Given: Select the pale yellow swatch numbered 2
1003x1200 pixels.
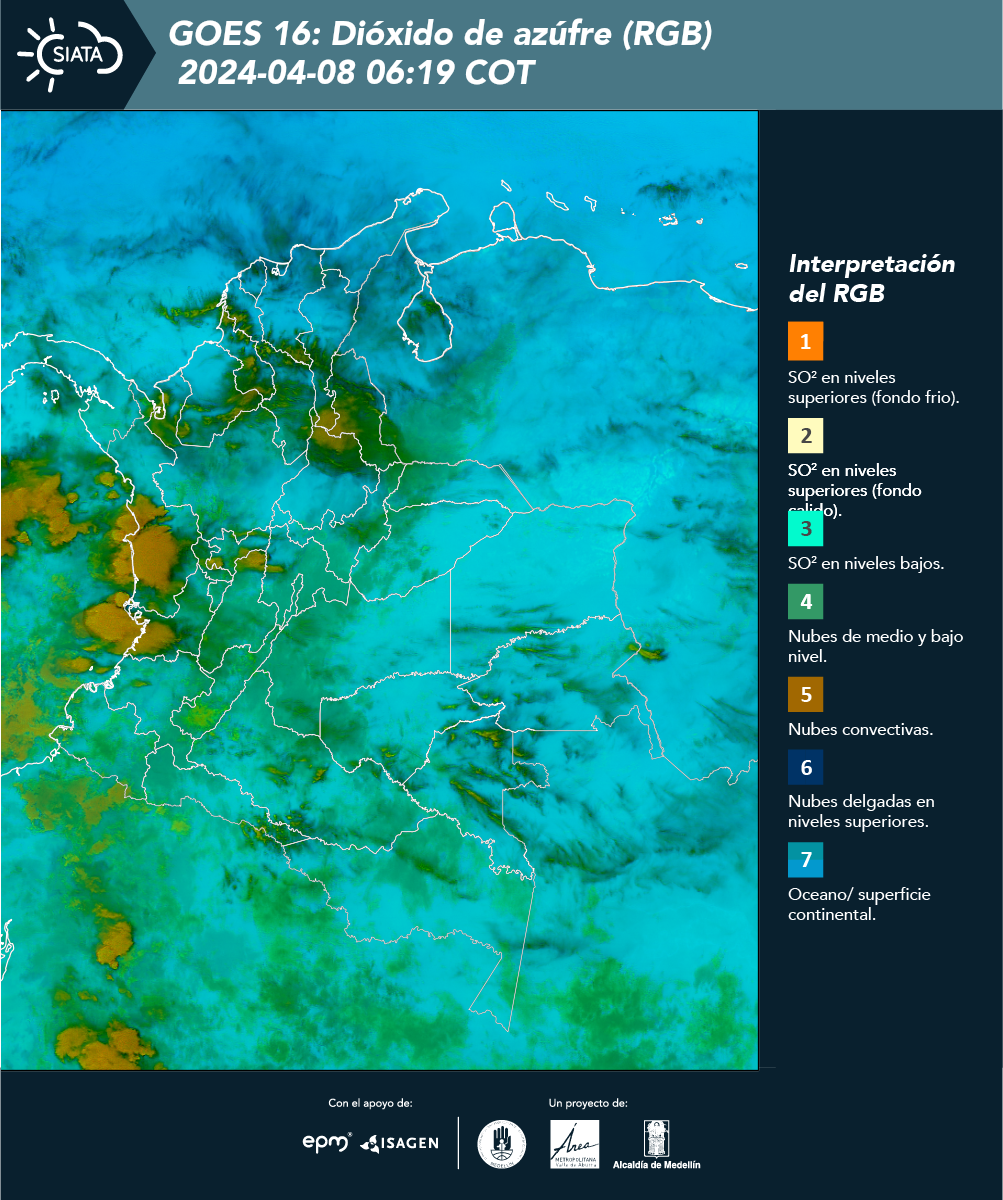Looking at the screenshot, I should [805, 435].
